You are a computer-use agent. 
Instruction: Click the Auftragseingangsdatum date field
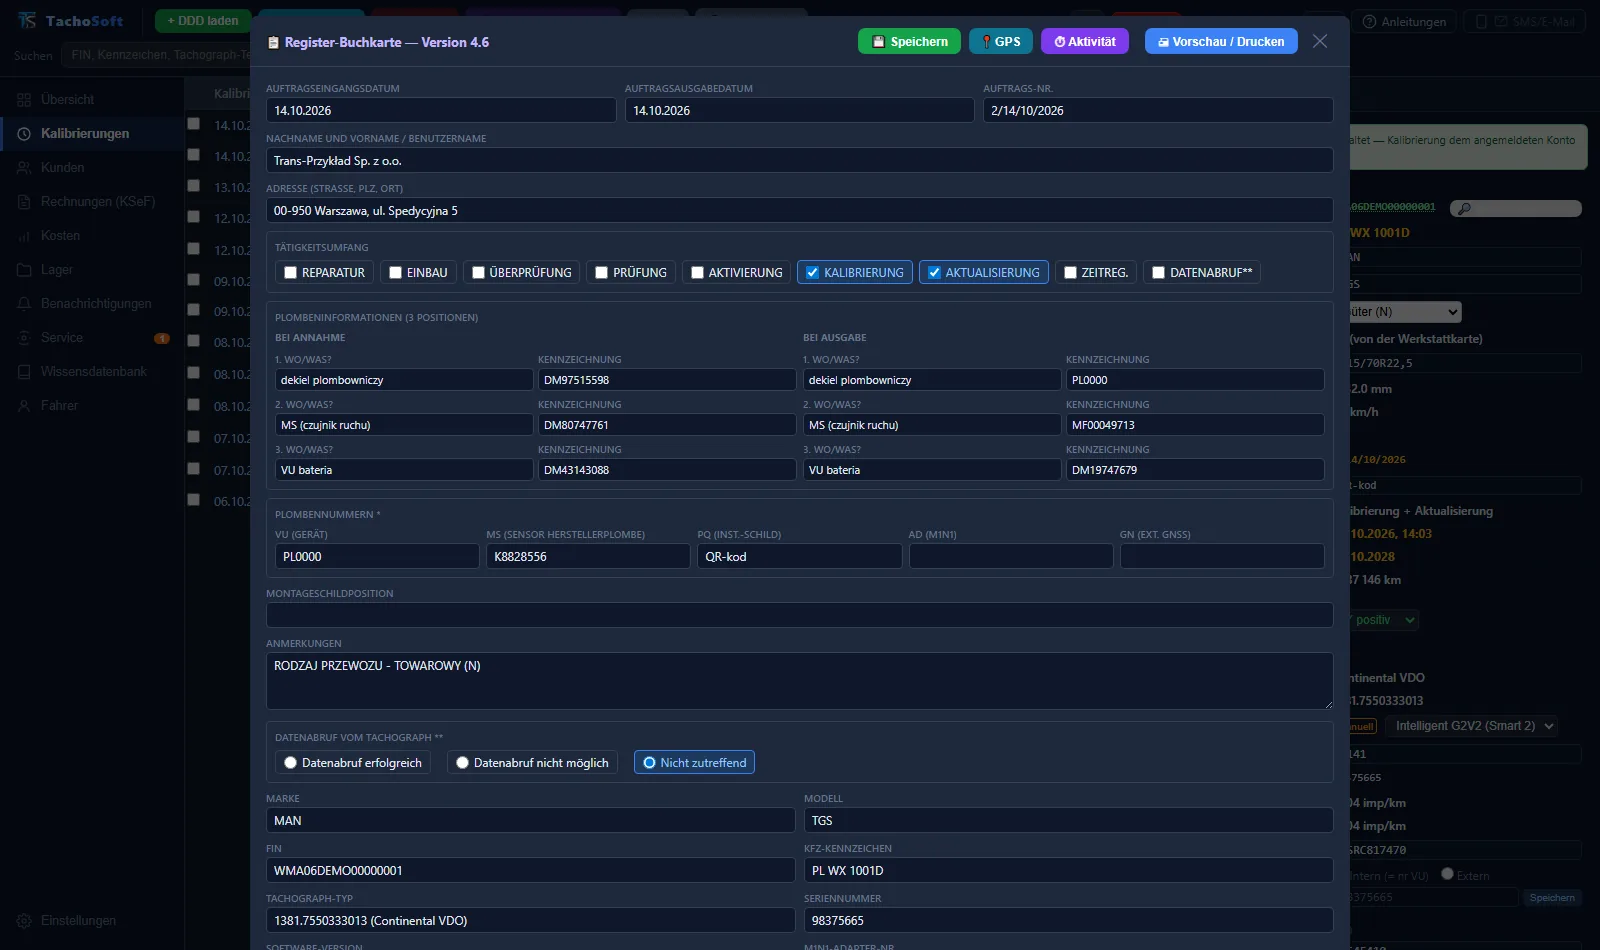pos(441,110)
